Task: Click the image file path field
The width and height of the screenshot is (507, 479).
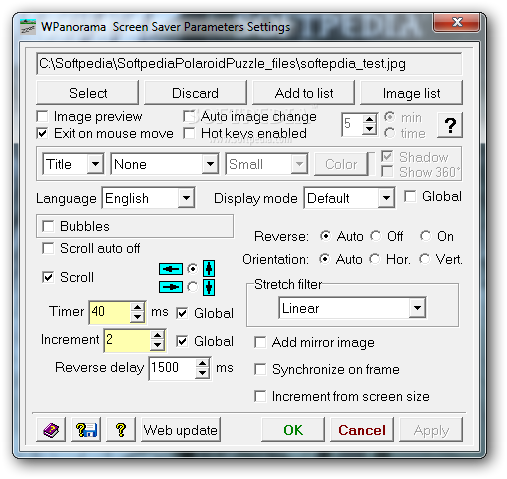Action: pyautogui.click(x=249, y=63)
